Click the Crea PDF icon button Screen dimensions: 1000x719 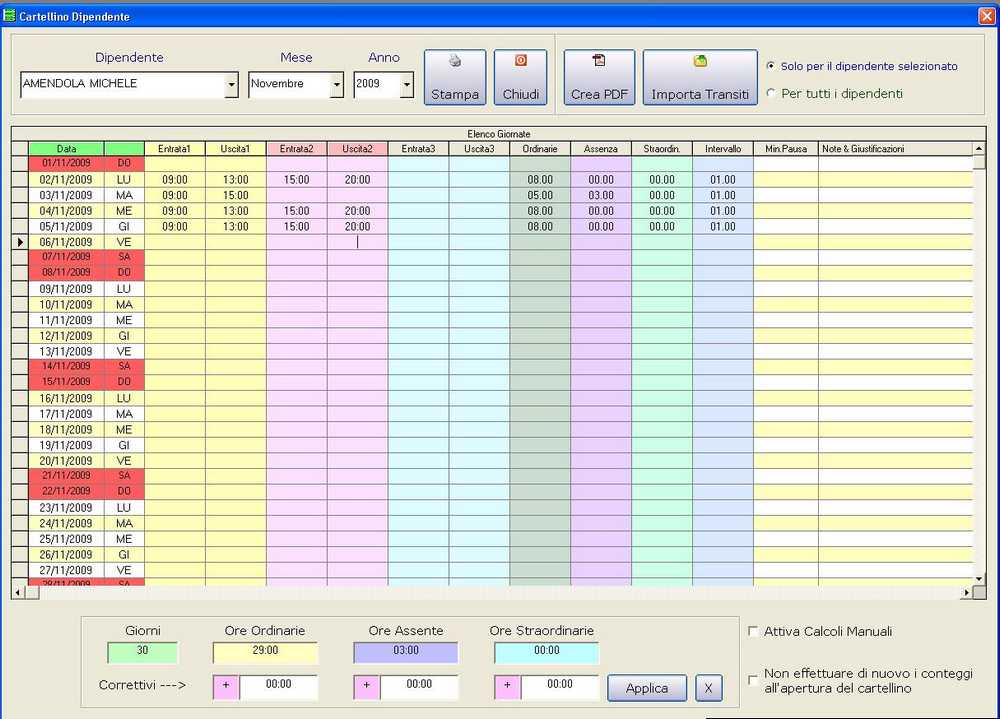[599, 77]
